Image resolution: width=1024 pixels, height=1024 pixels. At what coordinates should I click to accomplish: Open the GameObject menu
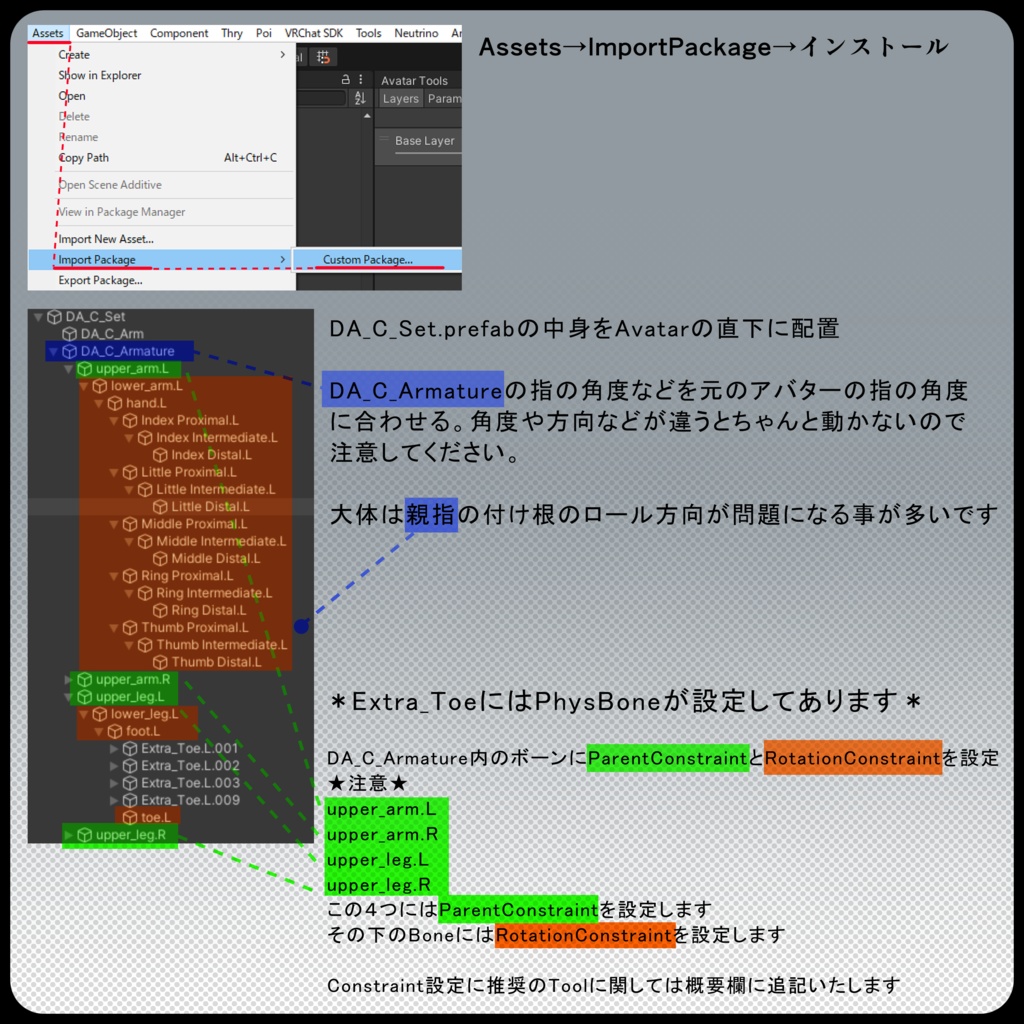pos(106,33)
